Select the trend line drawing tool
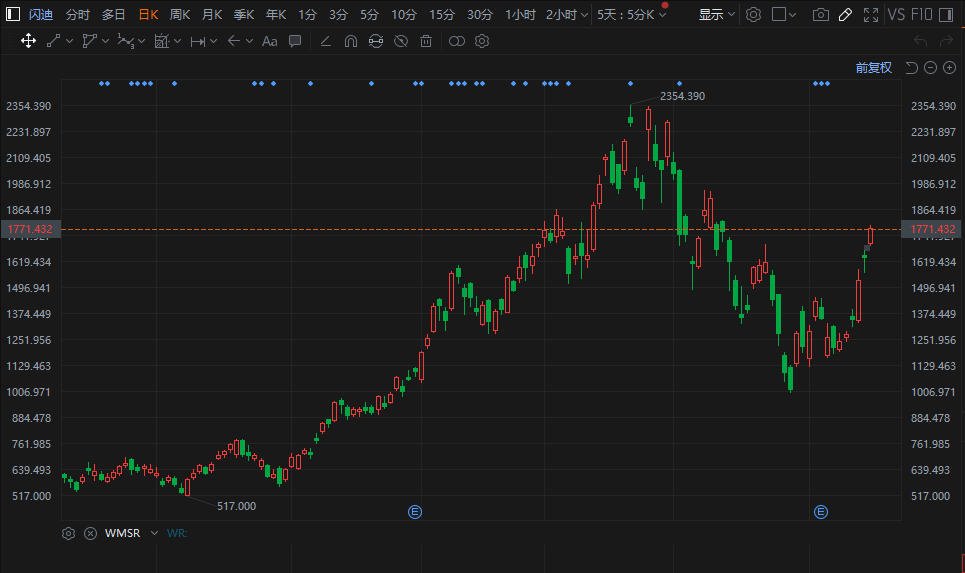Screen dimensions: 965x573 point(54,41)
